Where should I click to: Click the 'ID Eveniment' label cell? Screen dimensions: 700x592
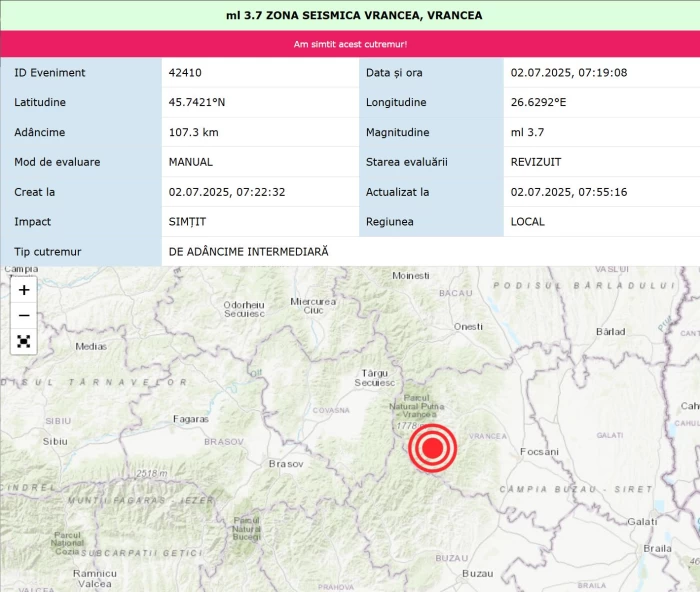pos(81,73)
